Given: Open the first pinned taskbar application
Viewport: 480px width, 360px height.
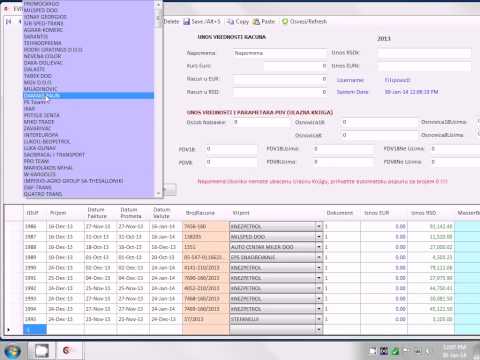Looking at the screenshot, I should [42, 351].
